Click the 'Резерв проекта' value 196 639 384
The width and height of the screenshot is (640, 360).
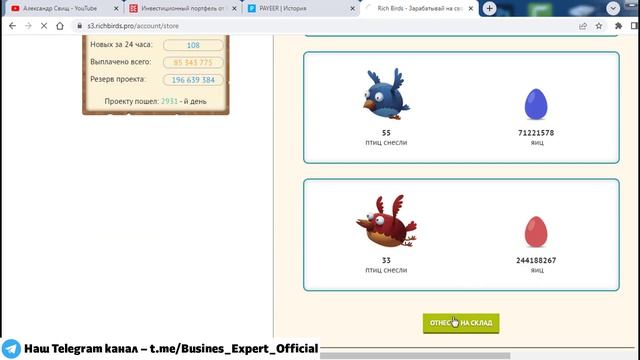[x=193, y=80]
